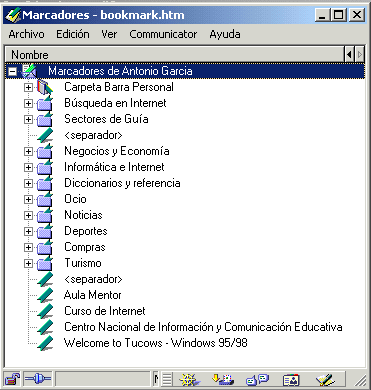Open the Communicator menu
This screenshot has width=371, height=390.
coord(163,34)
